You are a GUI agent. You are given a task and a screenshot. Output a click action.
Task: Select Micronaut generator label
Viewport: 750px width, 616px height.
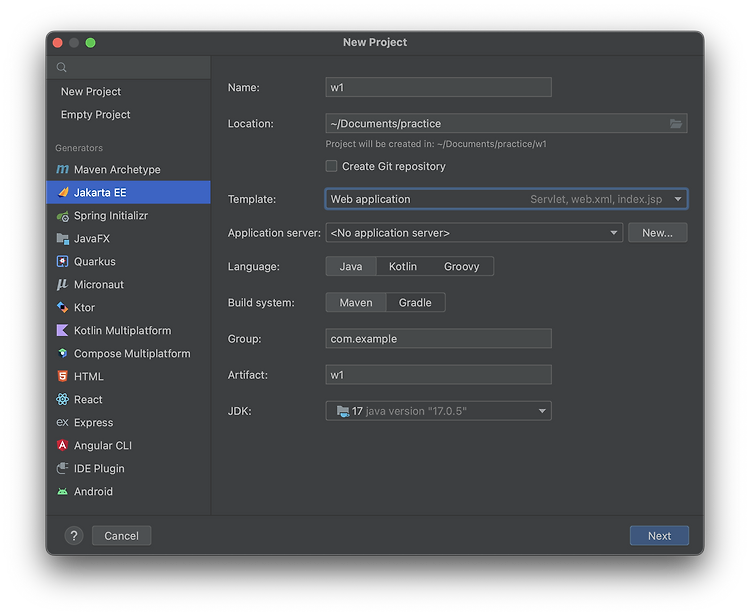click(99, 285)
